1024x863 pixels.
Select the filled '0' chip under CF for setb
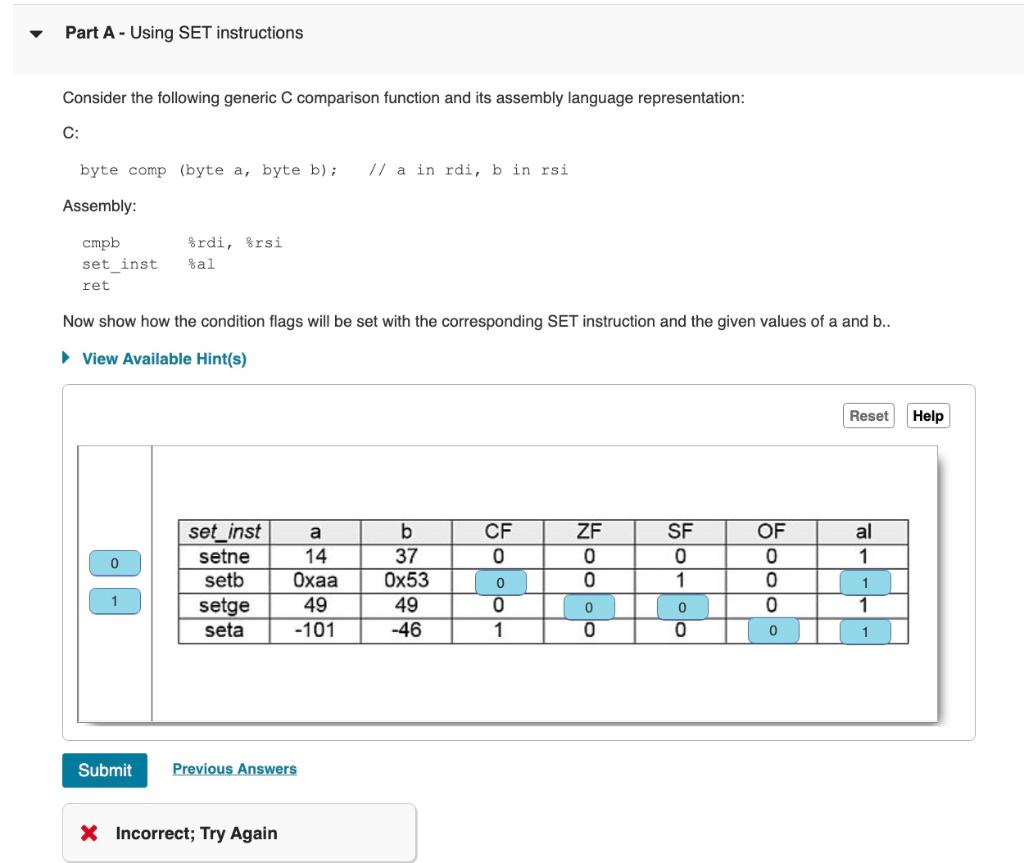coord(499,582)
